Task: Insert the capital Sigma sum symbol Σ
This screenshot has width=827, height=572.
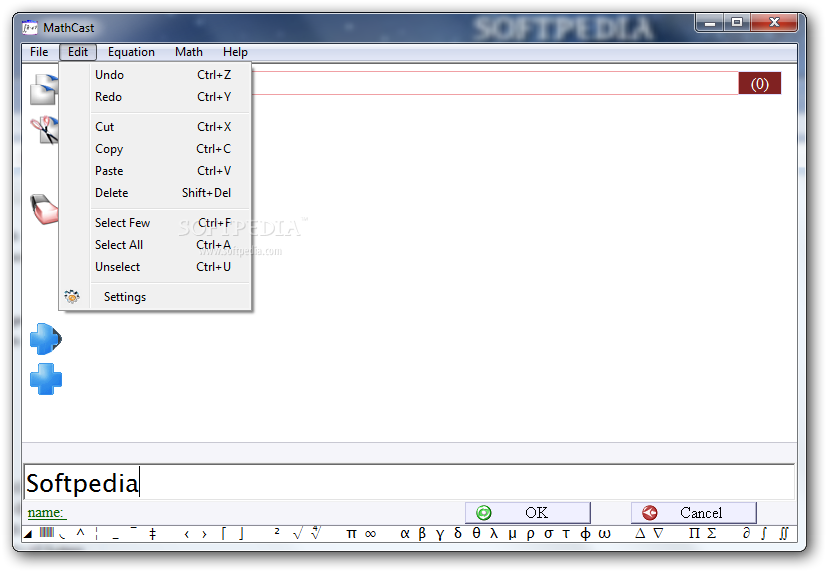Action: 711,533
